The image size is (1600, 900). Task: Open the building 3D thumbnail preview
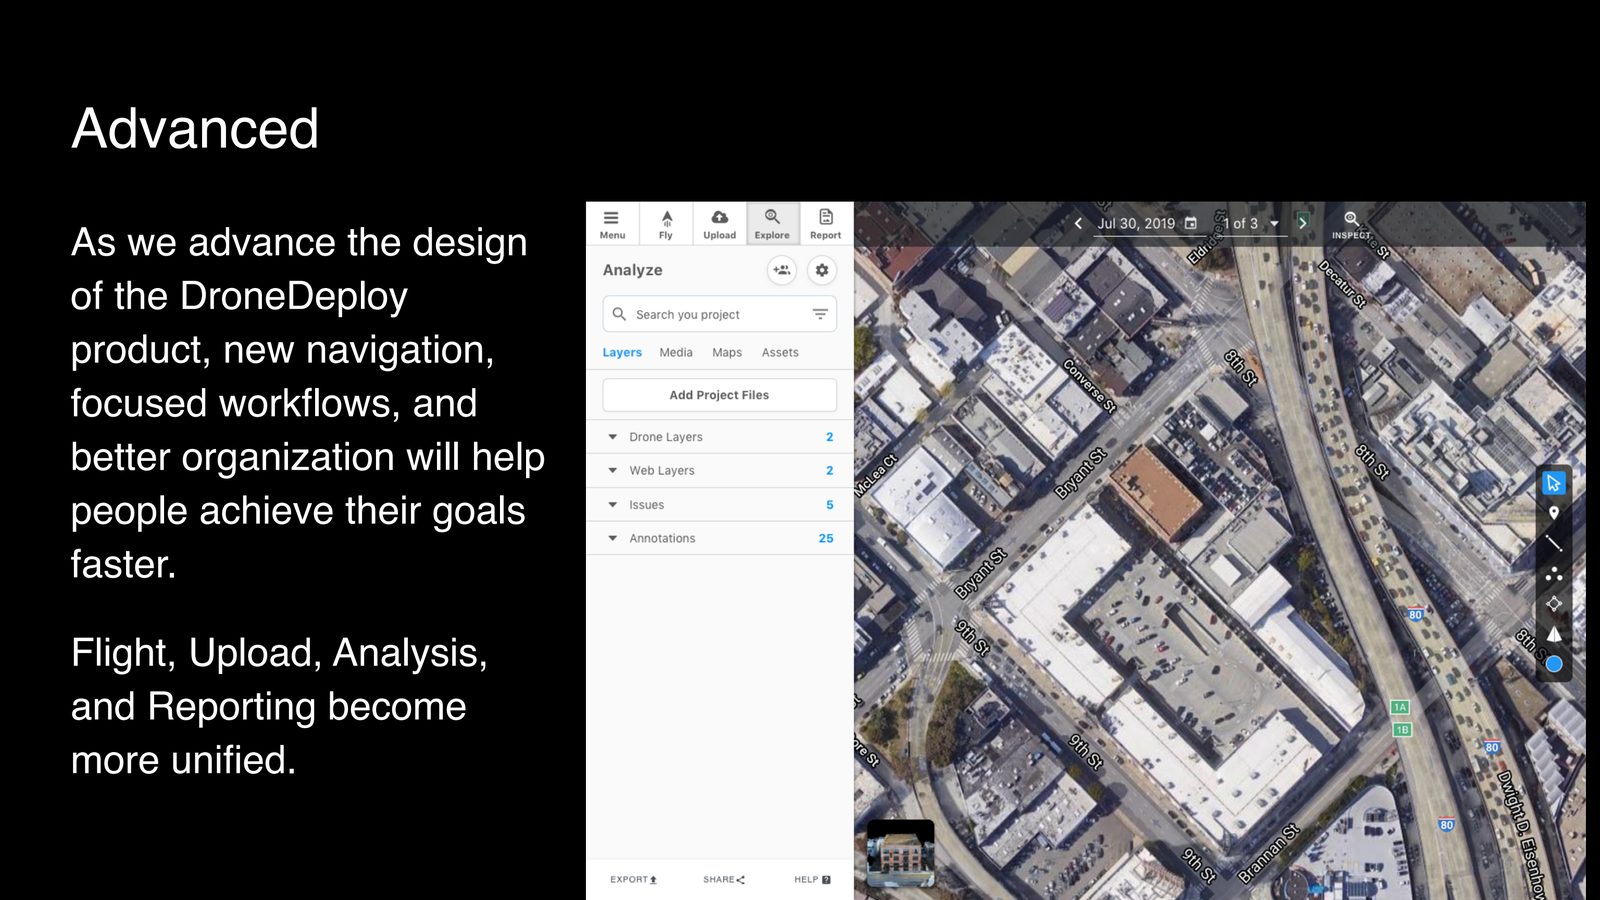(901, 853)
